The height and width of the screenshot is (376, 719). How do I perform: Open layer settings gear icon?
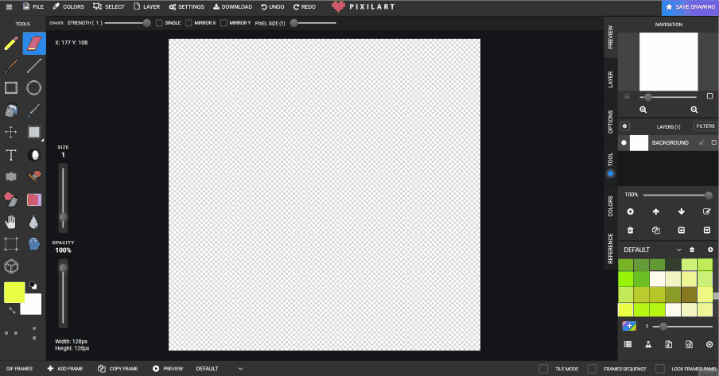click(625, 126)
